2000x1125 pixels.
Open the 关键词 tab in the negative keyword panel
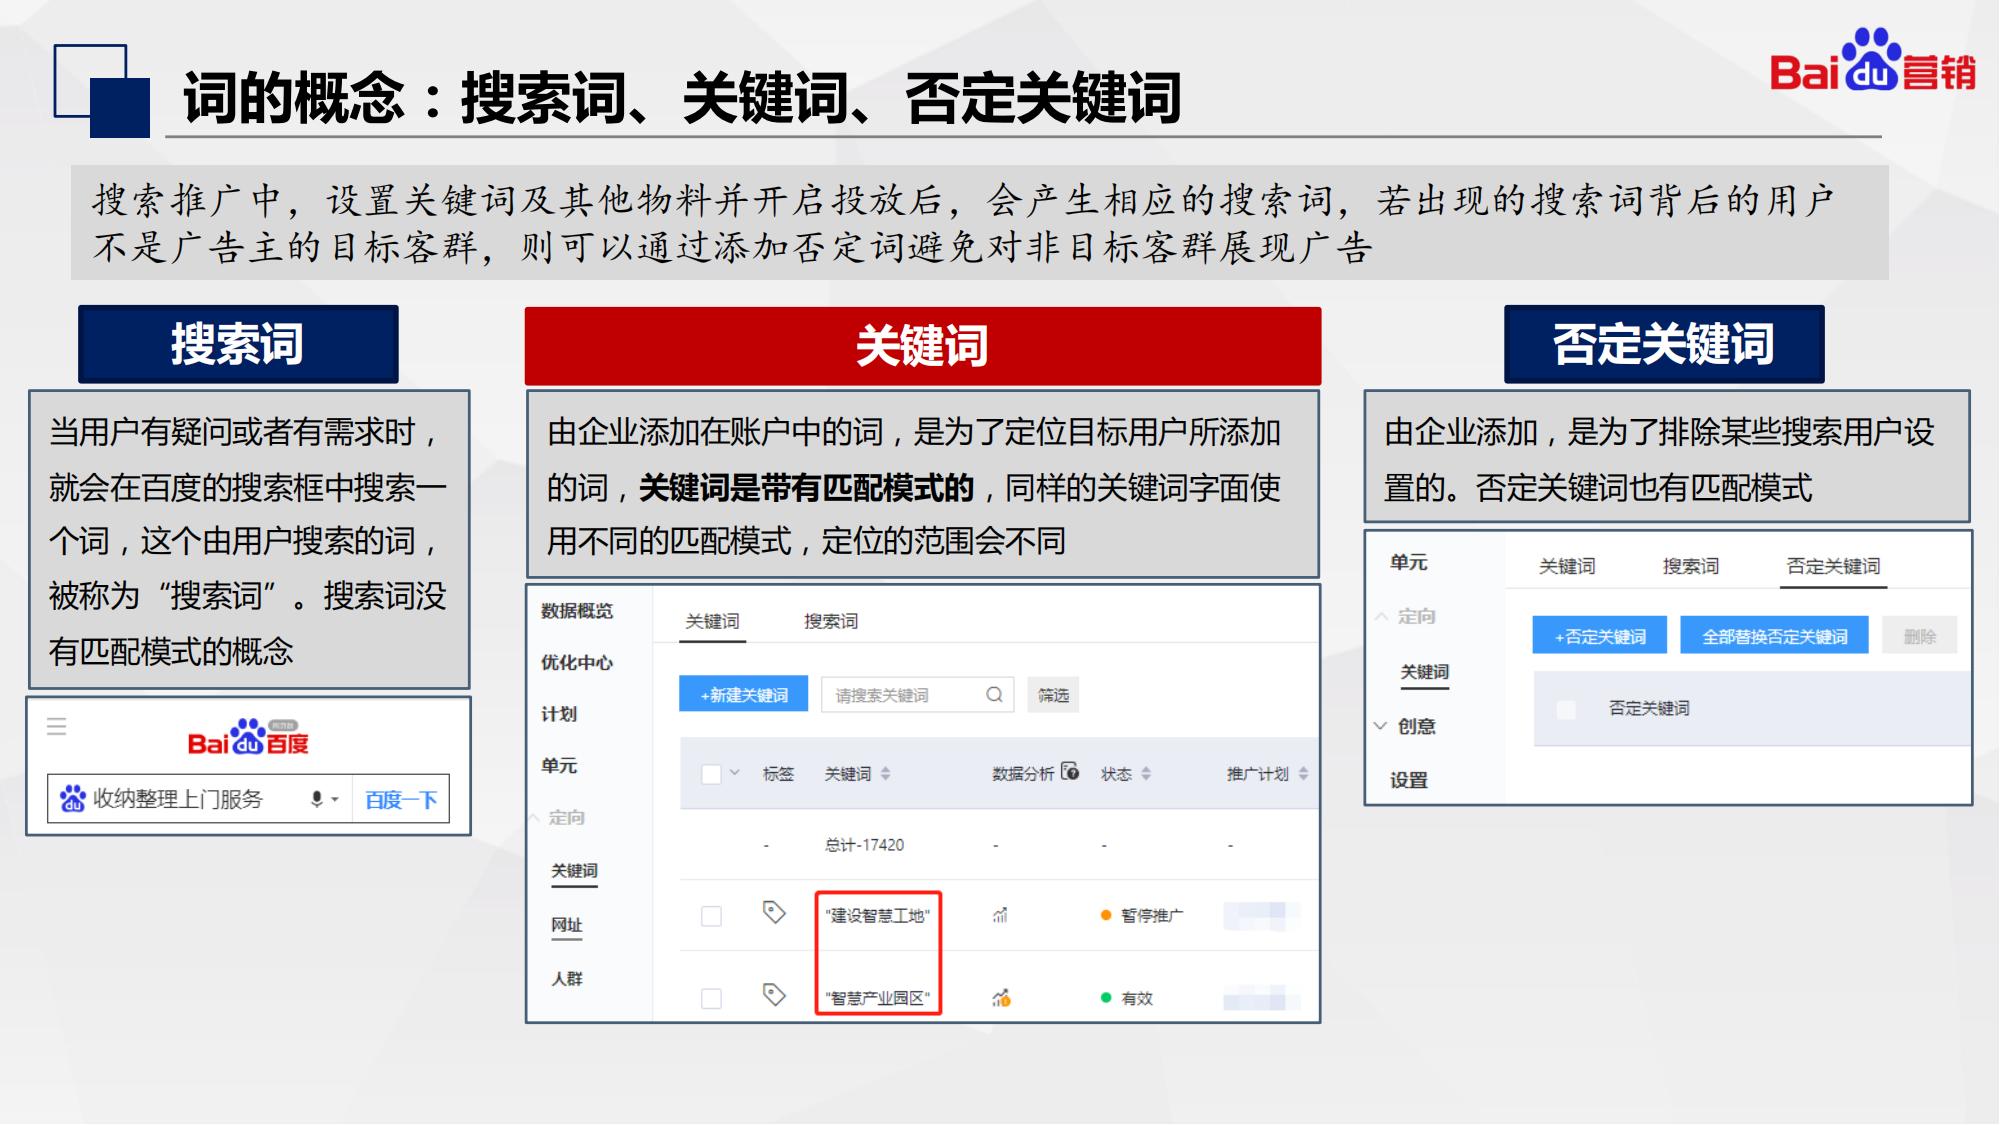pyautogui.click(x=1566, y=566)
